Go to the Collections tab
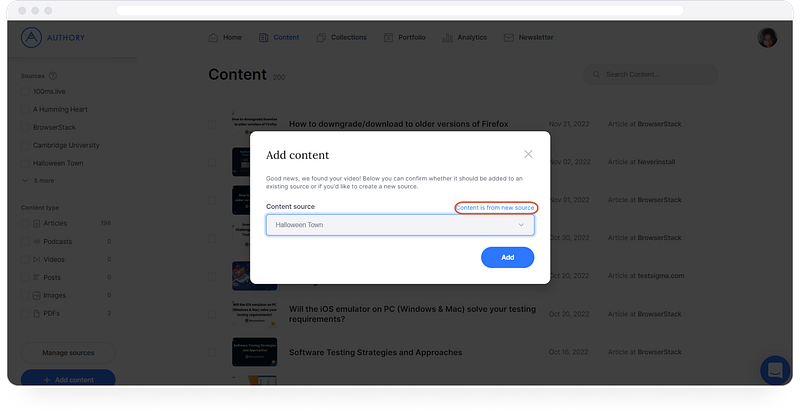800x419 pixels. coord(341,37)
